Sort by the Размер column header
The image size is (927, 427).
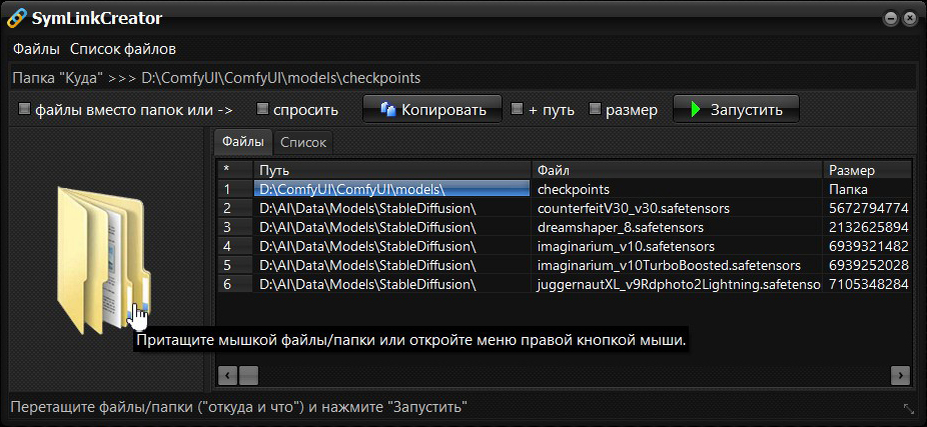click(867, 170)
